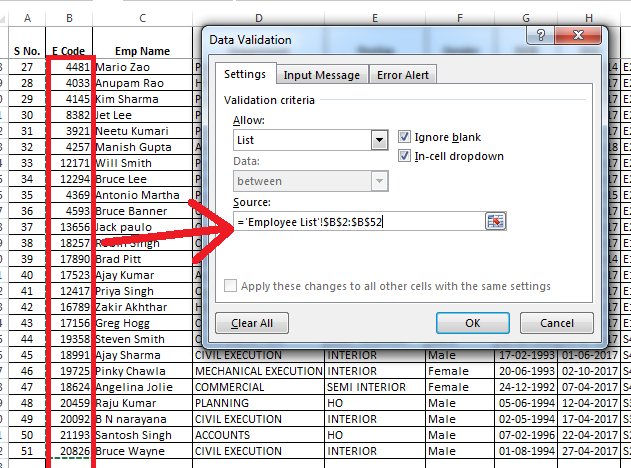
Task: Select the cell with Mario Zao
Action: (142, 67)
